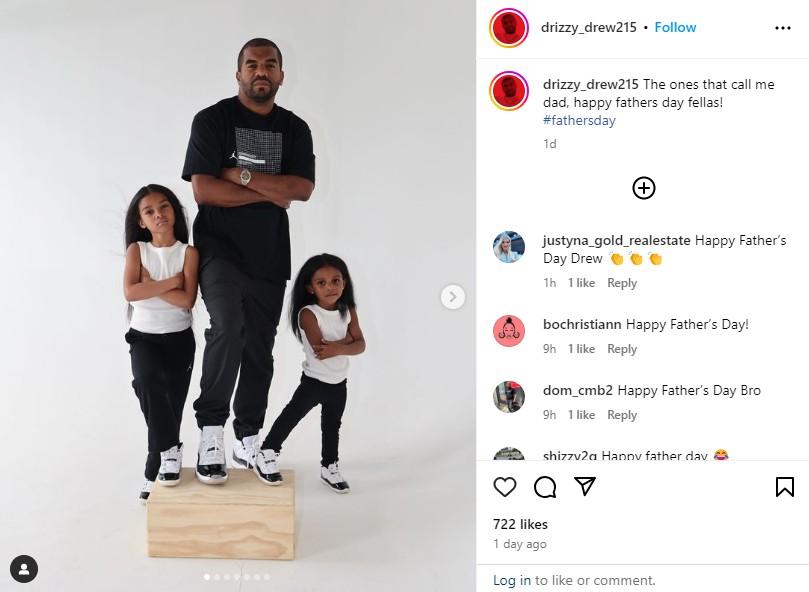This screenshot has height=592, width=809.
Task: Open the three-dot more options menu
Action: coord(783,28)
